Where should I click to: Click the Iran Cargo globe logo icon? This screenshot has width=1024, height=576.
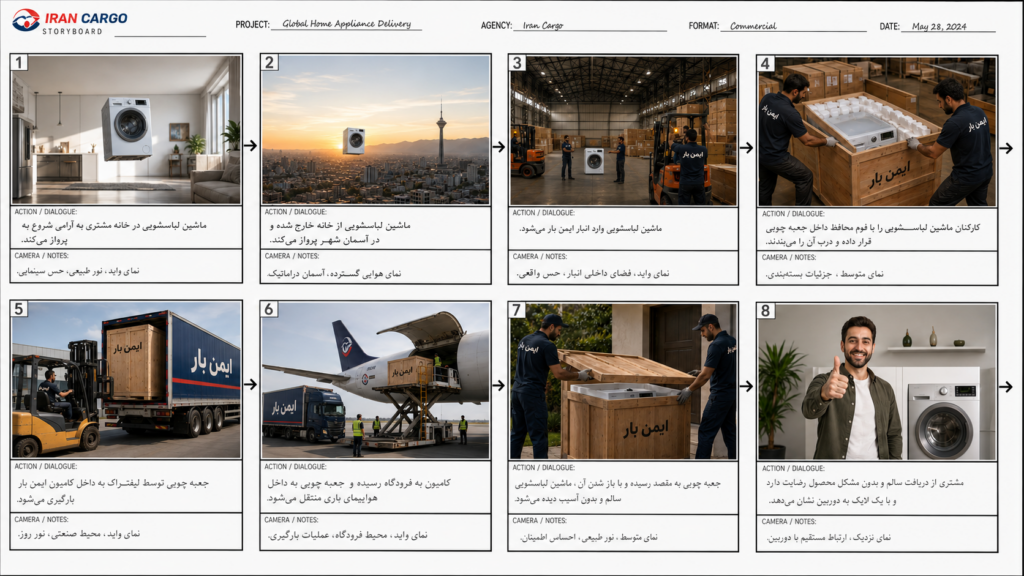coord(26,20)
